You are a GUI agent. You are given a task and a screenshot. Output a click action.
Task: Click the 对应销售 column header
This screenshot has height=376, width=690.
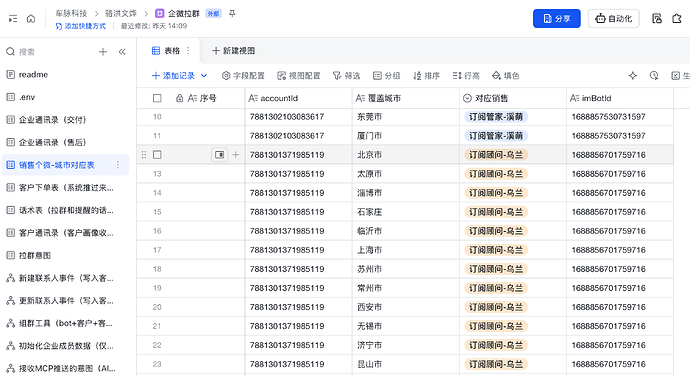point(513,98)
